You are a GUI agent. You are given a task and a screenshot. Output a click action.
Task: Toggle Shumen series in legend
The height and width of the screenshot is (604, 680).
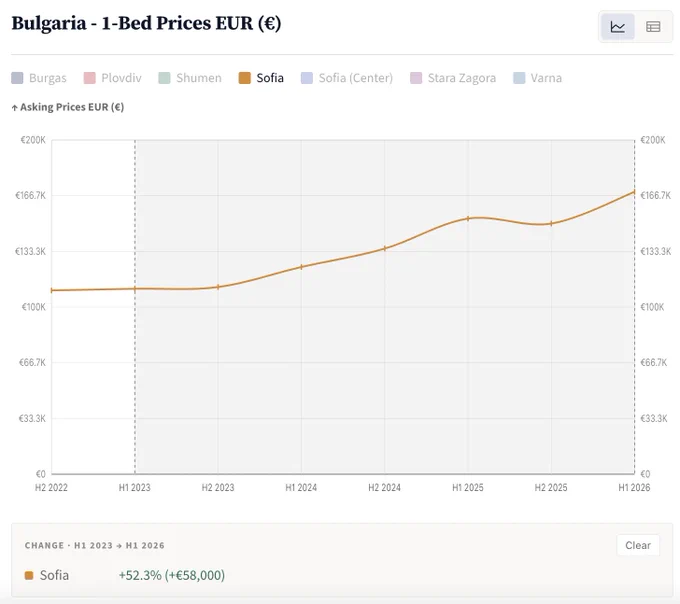pyautogui.click(x=190, y=78)
